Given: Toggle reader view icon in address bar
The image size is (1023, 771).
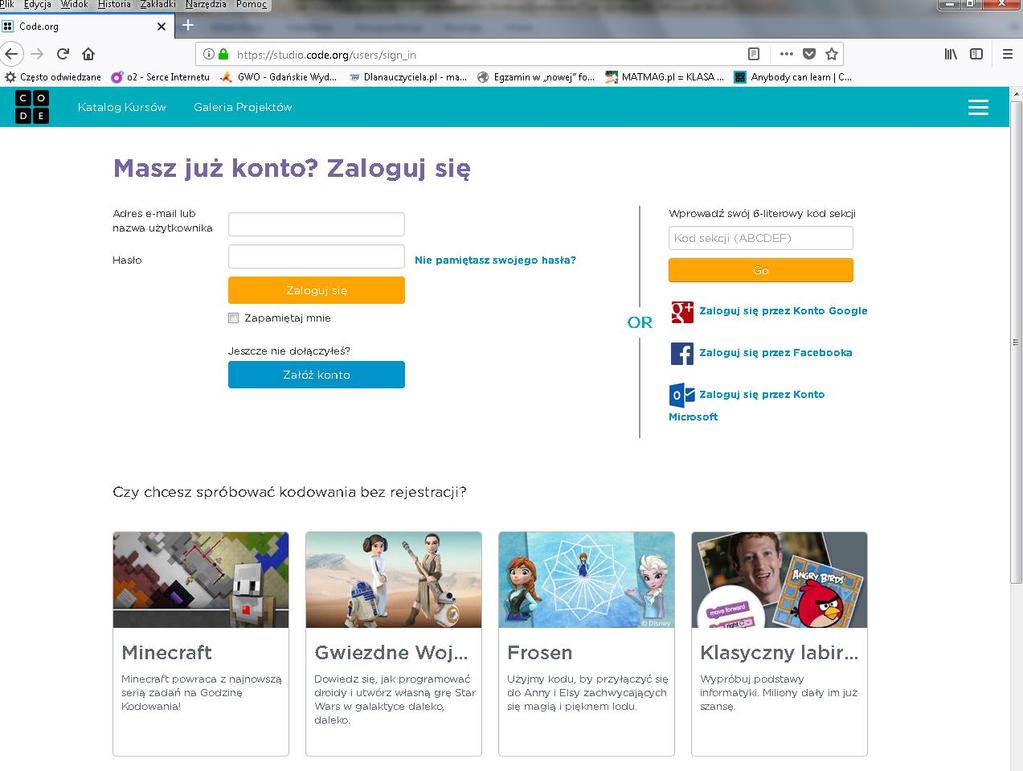Looking at the screenshot, I should click(754, 54).
